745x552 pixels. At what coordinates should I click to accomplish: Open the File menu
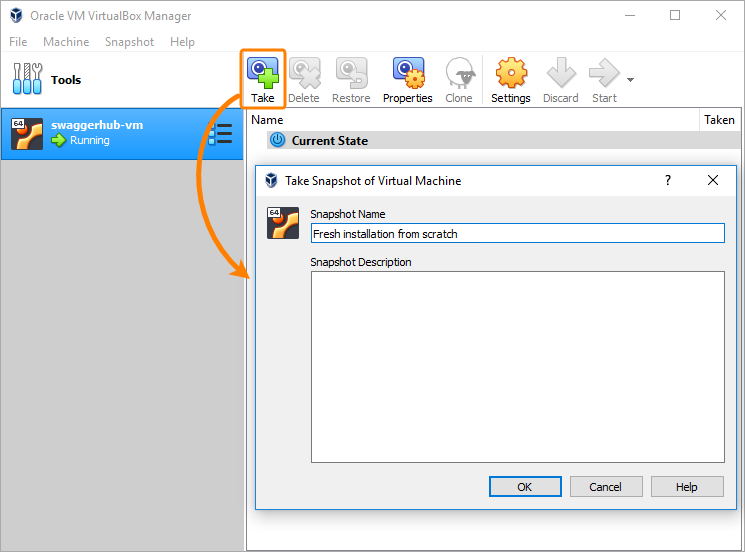18,42
